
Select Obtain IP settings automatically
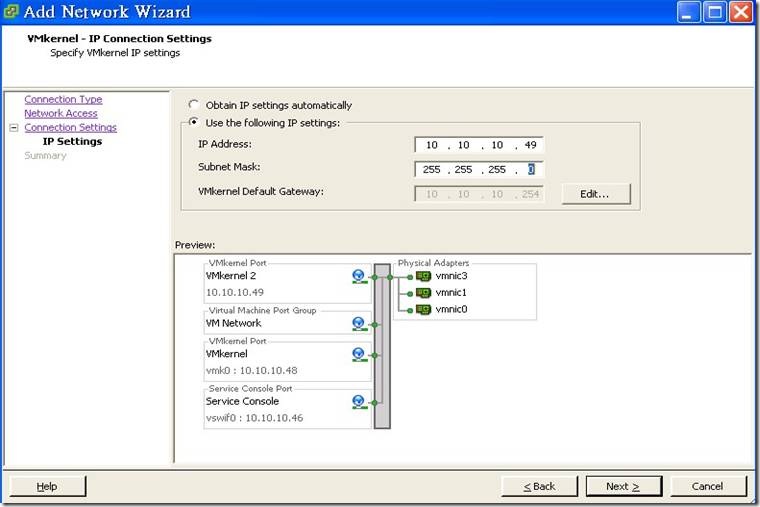[x=194, y=105]
